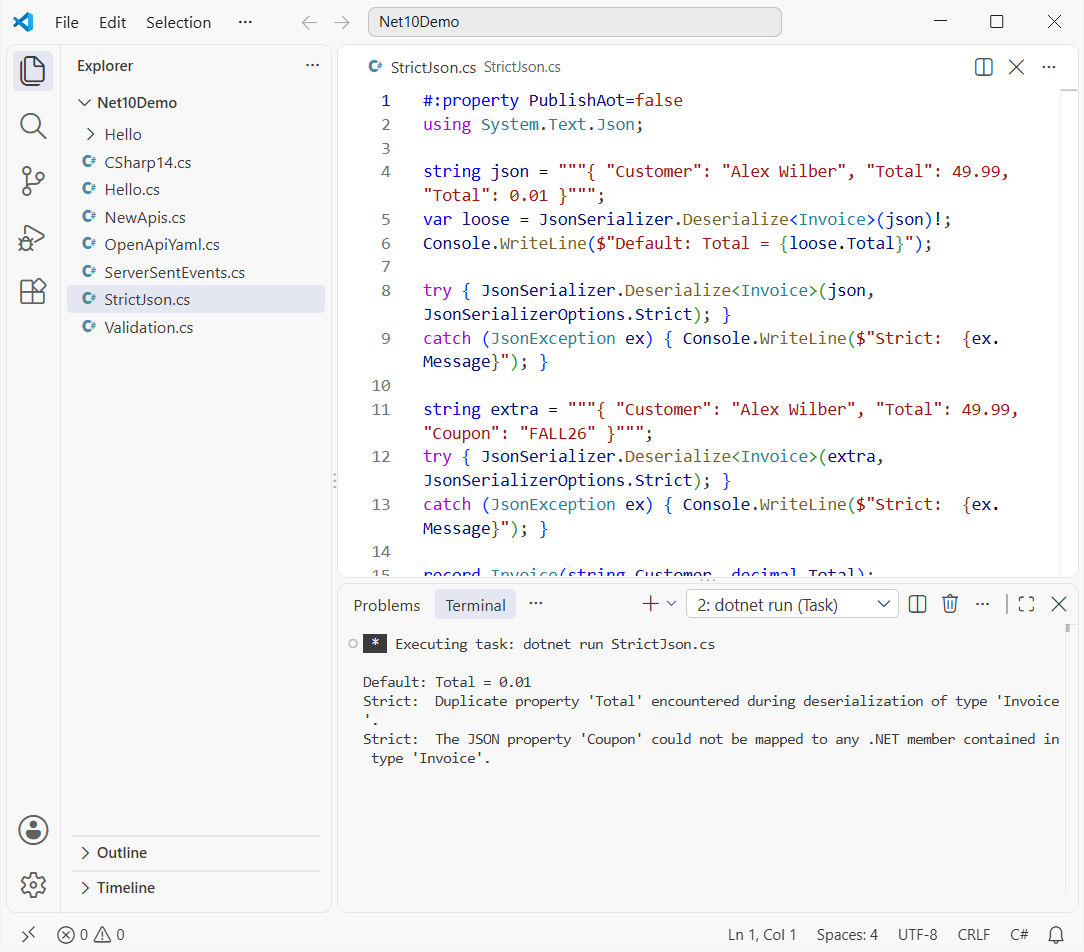Viewport: 1084px width, 952px height.
Task: Kill terminal with the trash icon
Action: [950, 604]
